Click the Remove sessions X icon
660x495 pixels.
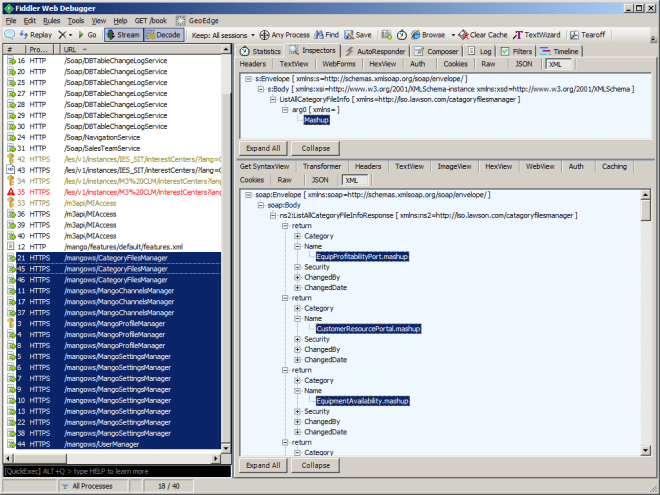click(62, 34)
